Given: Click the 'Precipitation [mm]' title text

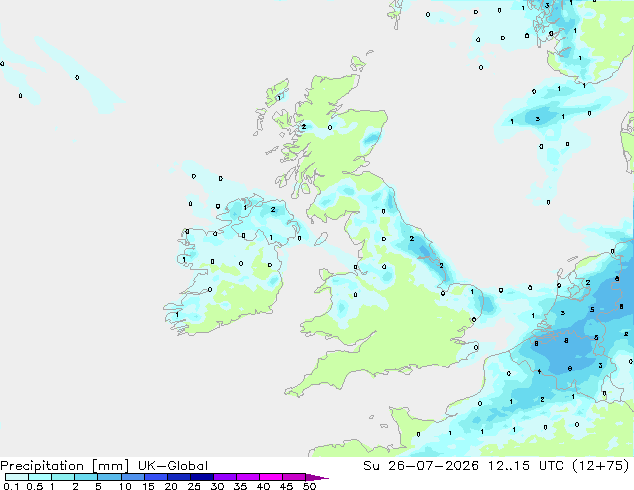Looking at the screenshot, I should pos(64,466).
